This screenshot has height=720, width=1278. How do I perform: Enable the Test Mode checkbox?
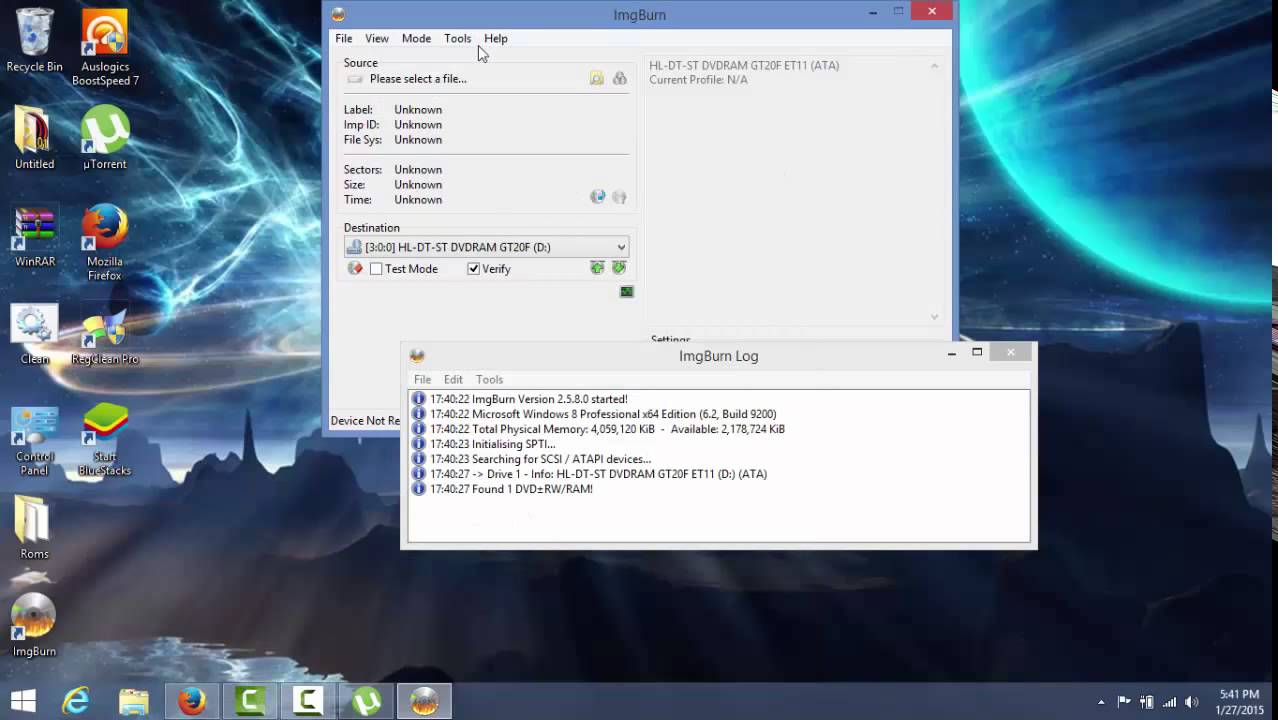(376, 269)
